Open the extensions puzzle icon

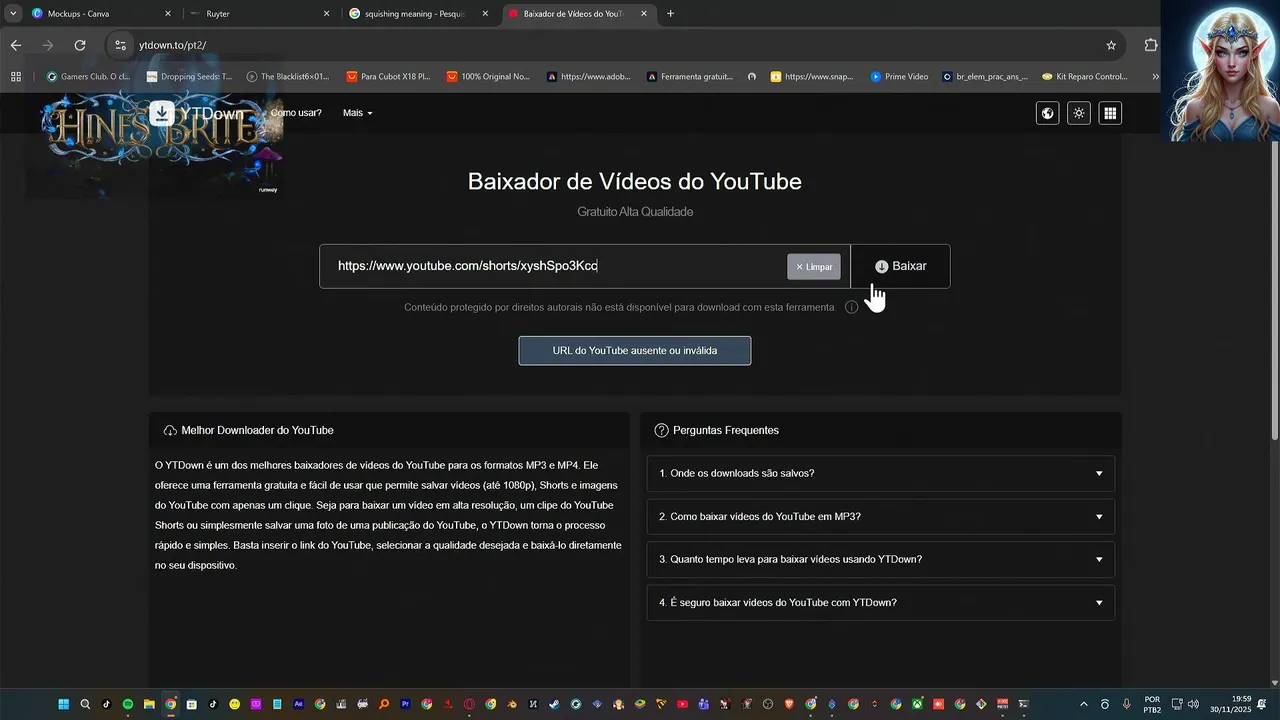pyautogui.click(x=1150, y=45)
